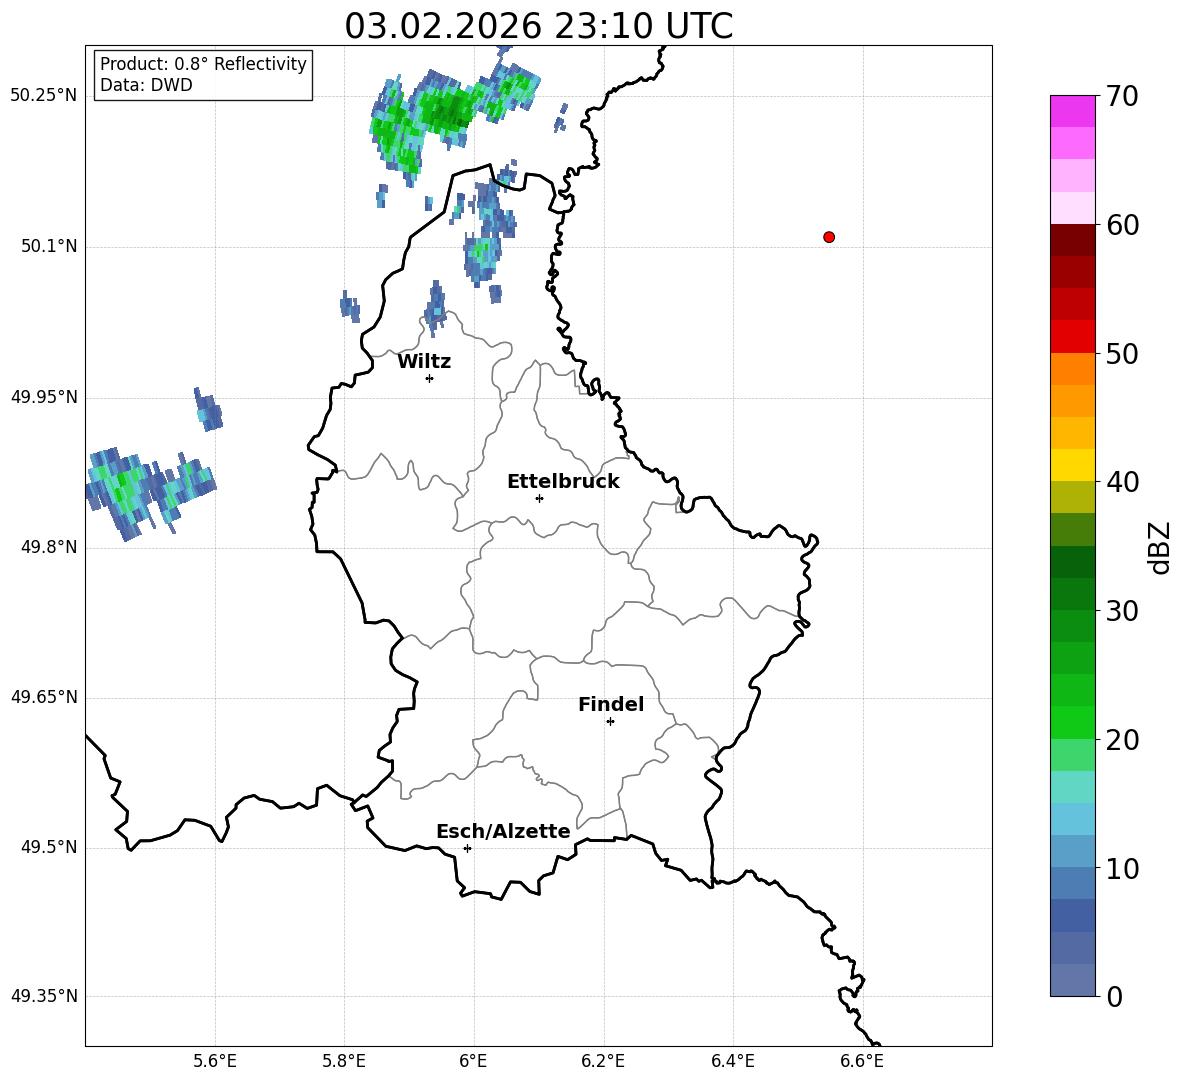Click the cross marker below Ettelbruck
The image size is (1184, 1081).
click(x=539, y=498)
